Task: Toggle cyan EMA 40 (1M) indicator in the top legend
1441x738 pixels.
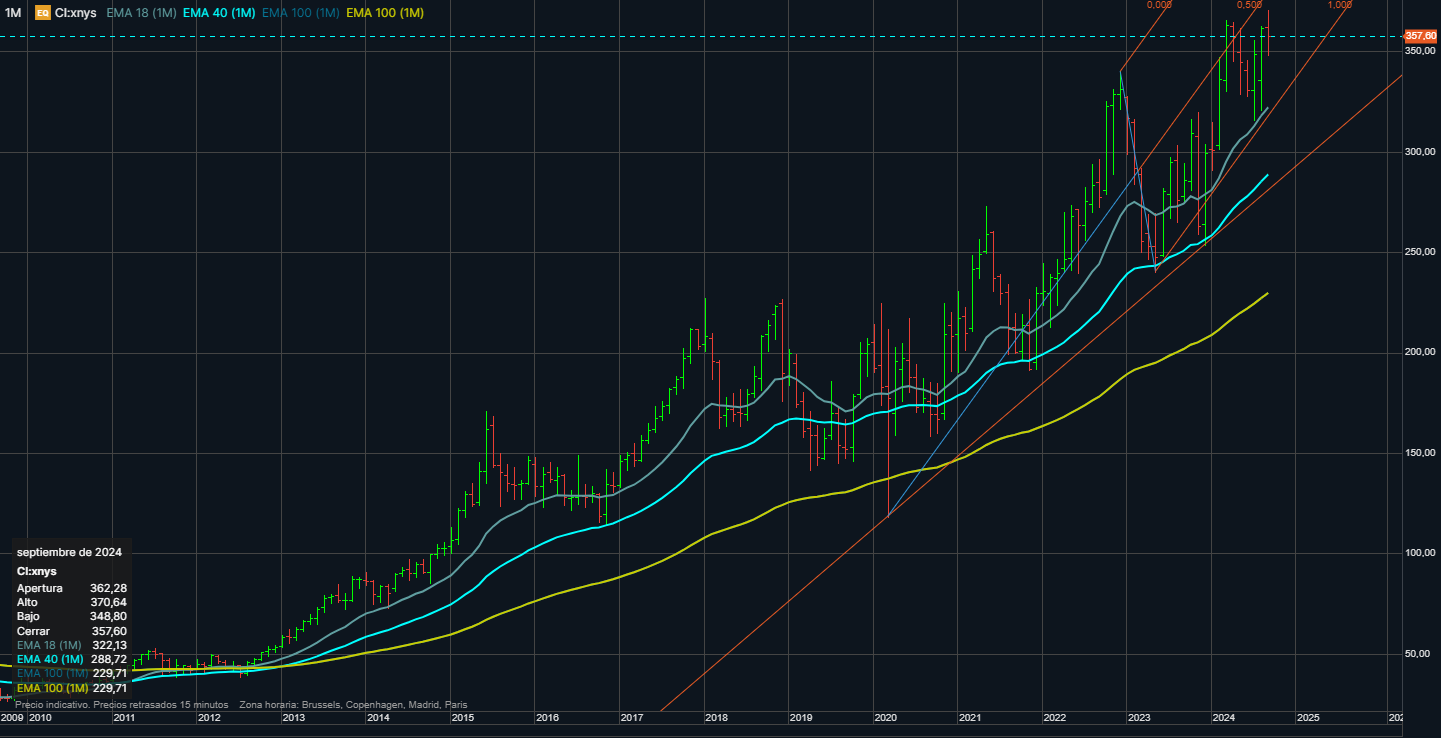Action: click(x=219, y=13)
